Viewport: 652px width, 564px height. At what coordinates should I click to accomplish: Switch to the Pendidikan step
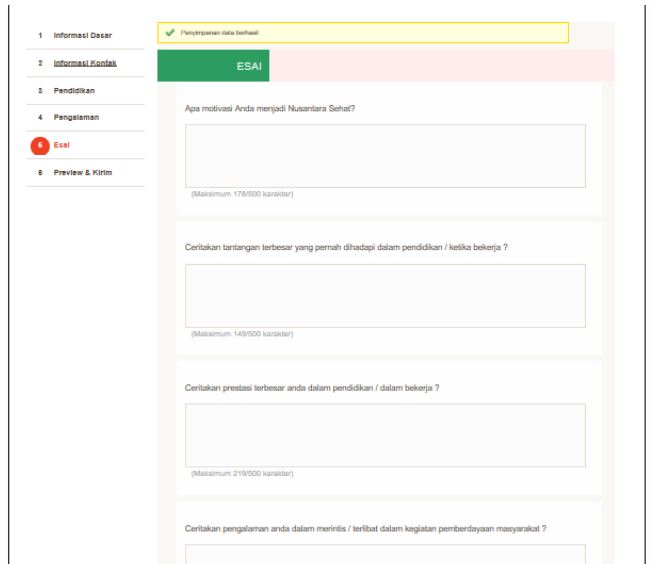click(74, 91)
